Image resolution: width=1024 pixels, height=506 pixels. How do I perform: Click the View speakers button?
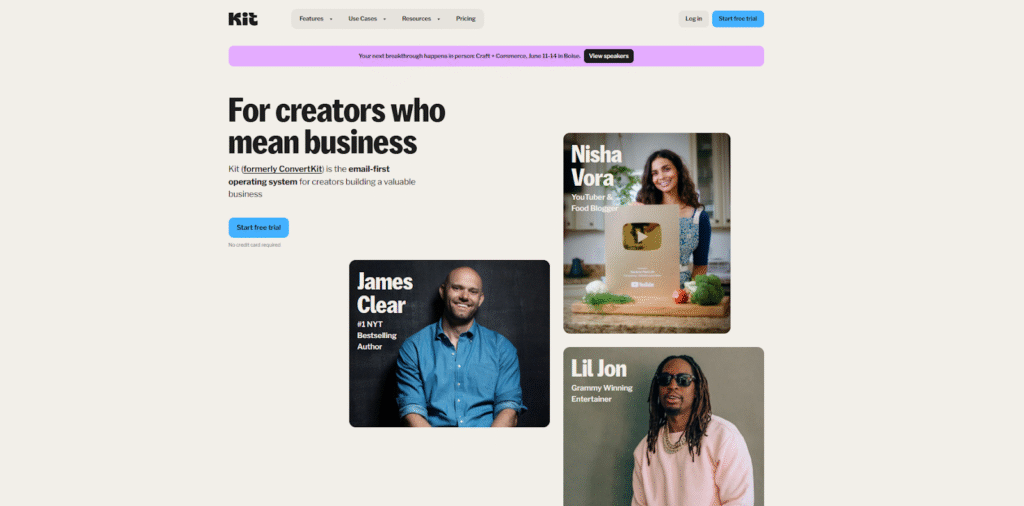coord(609,56)
